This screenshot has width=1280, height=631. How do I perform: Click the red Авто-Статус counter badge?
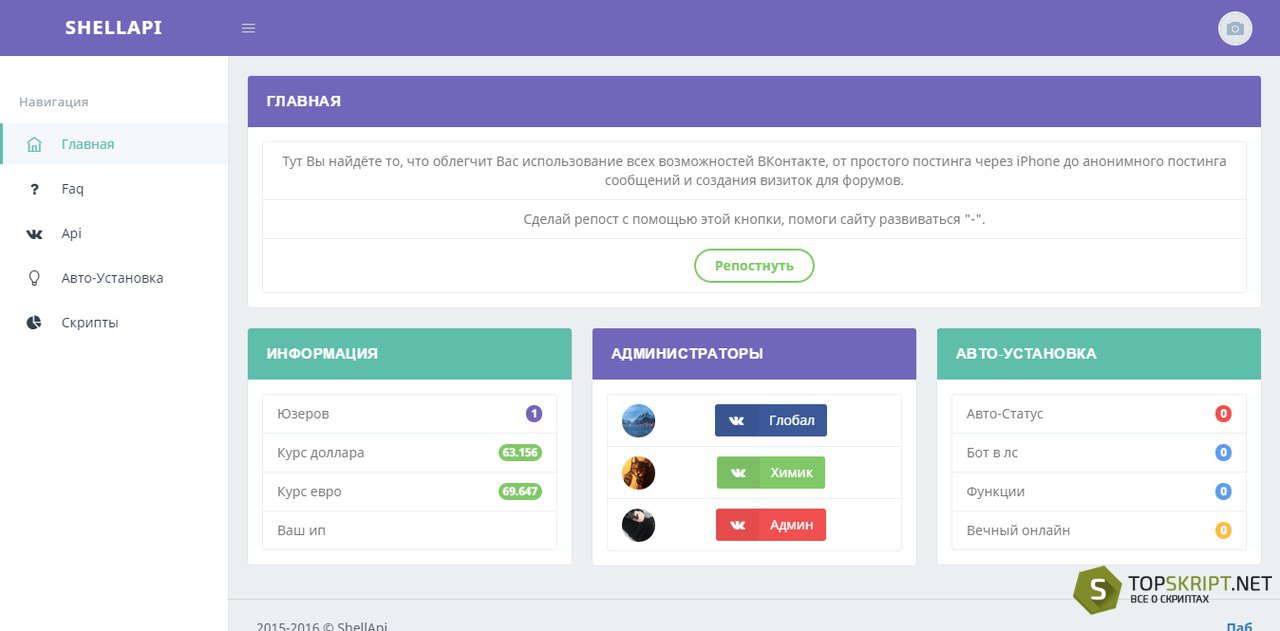point(1223,414)
